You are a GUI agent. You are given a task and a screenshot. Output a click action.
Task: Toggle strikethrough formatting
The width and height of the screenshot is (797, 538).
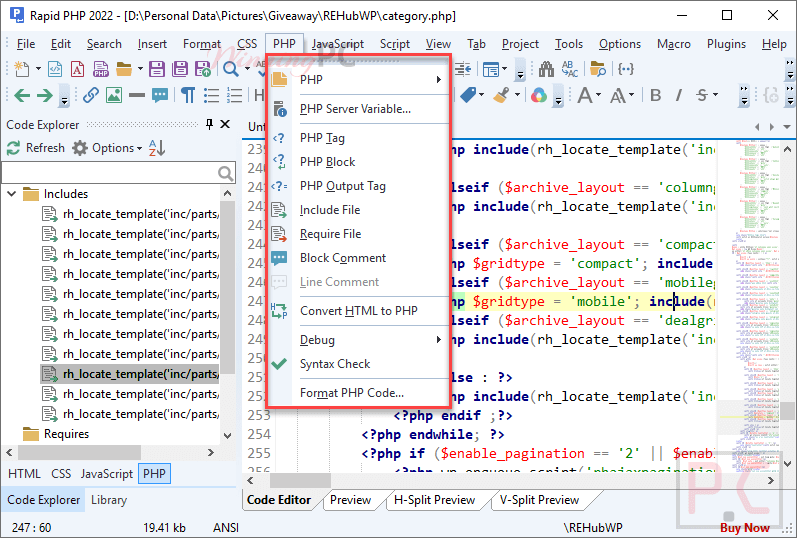click(x=702, y=95)
